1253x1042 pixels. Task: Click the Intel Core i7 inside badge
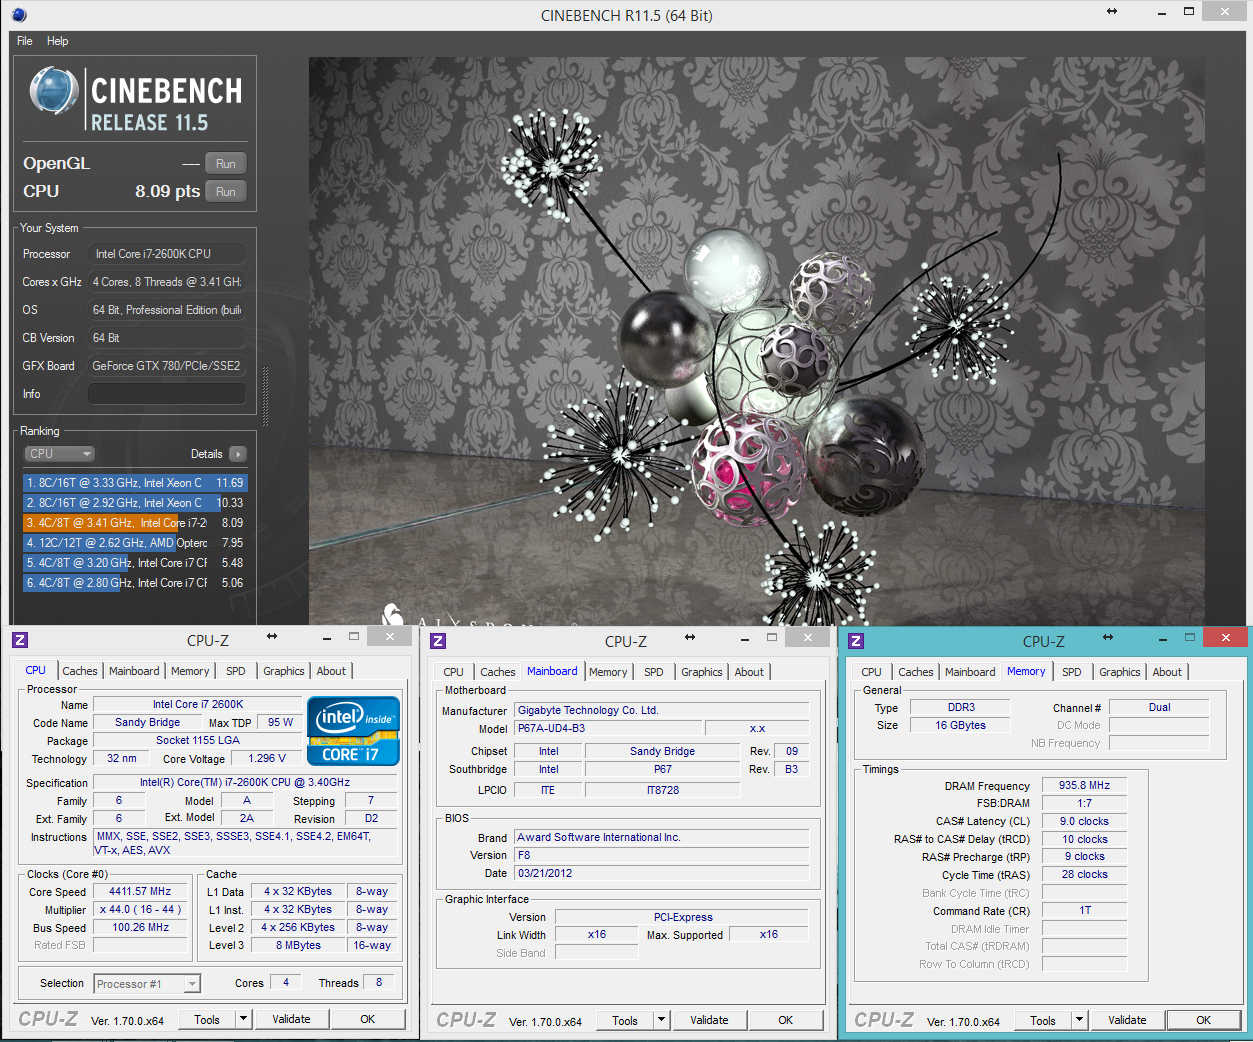tap(353, 731)
